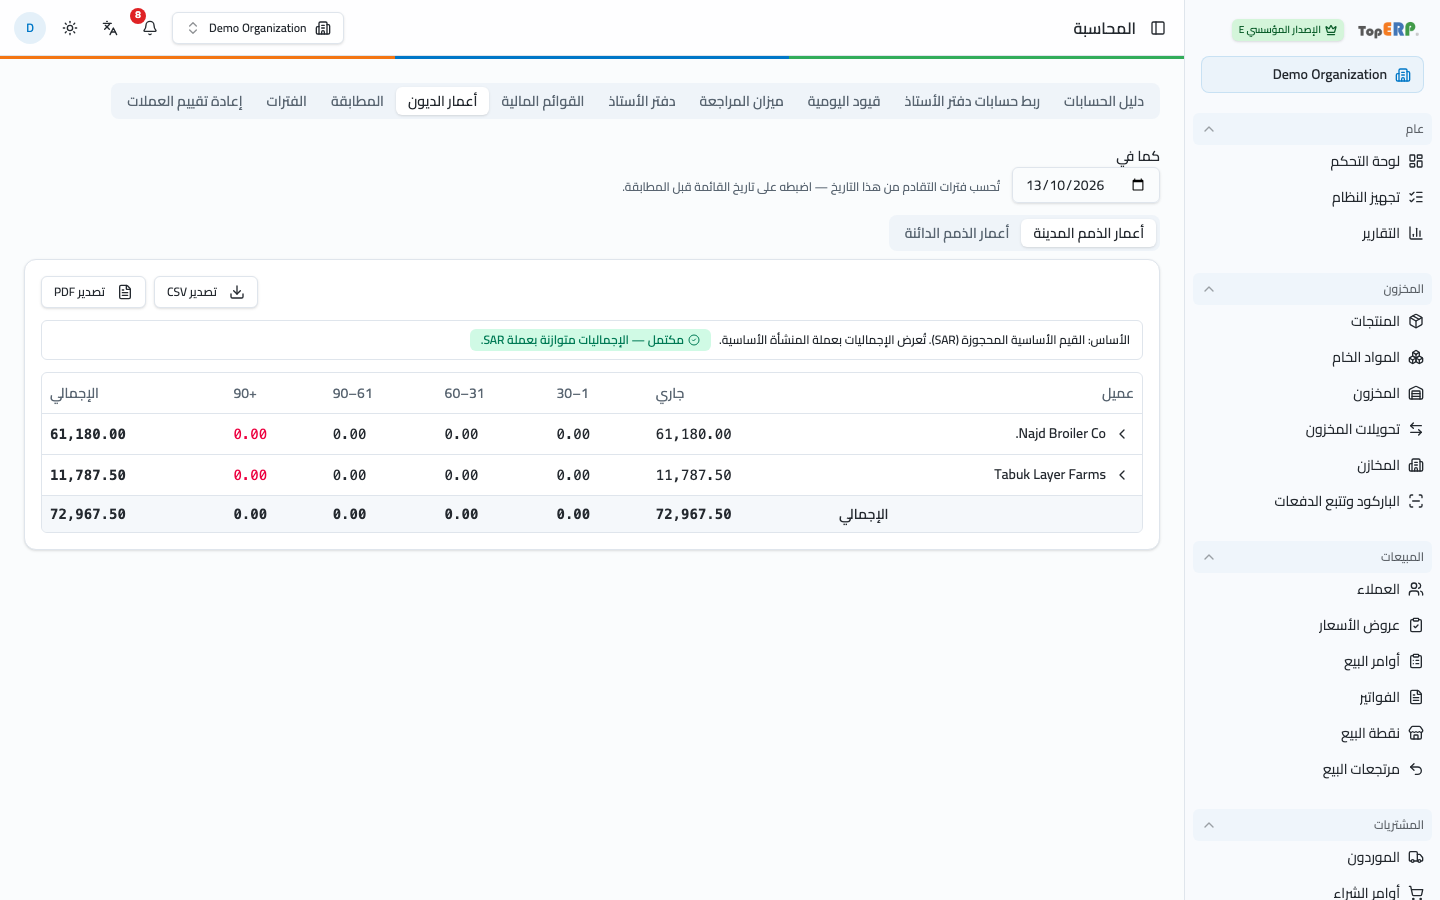Go to الفترات tab

(287, 101)
